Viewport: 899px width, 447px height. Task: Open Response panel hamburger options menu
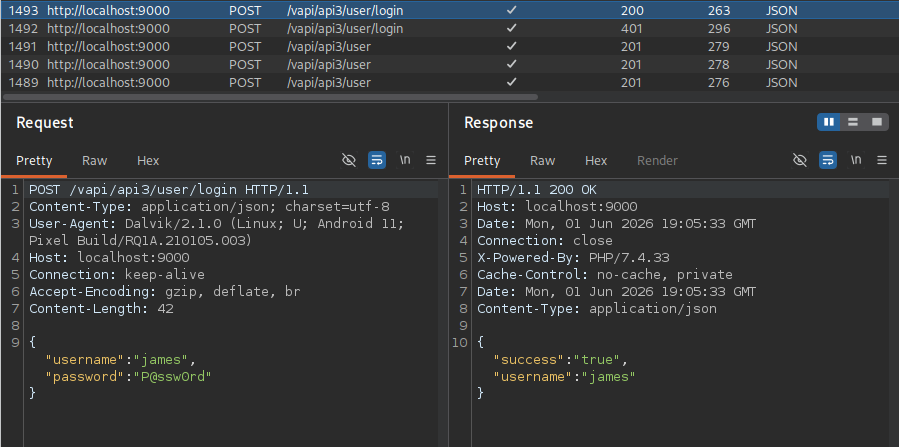[x=882, y=160]
